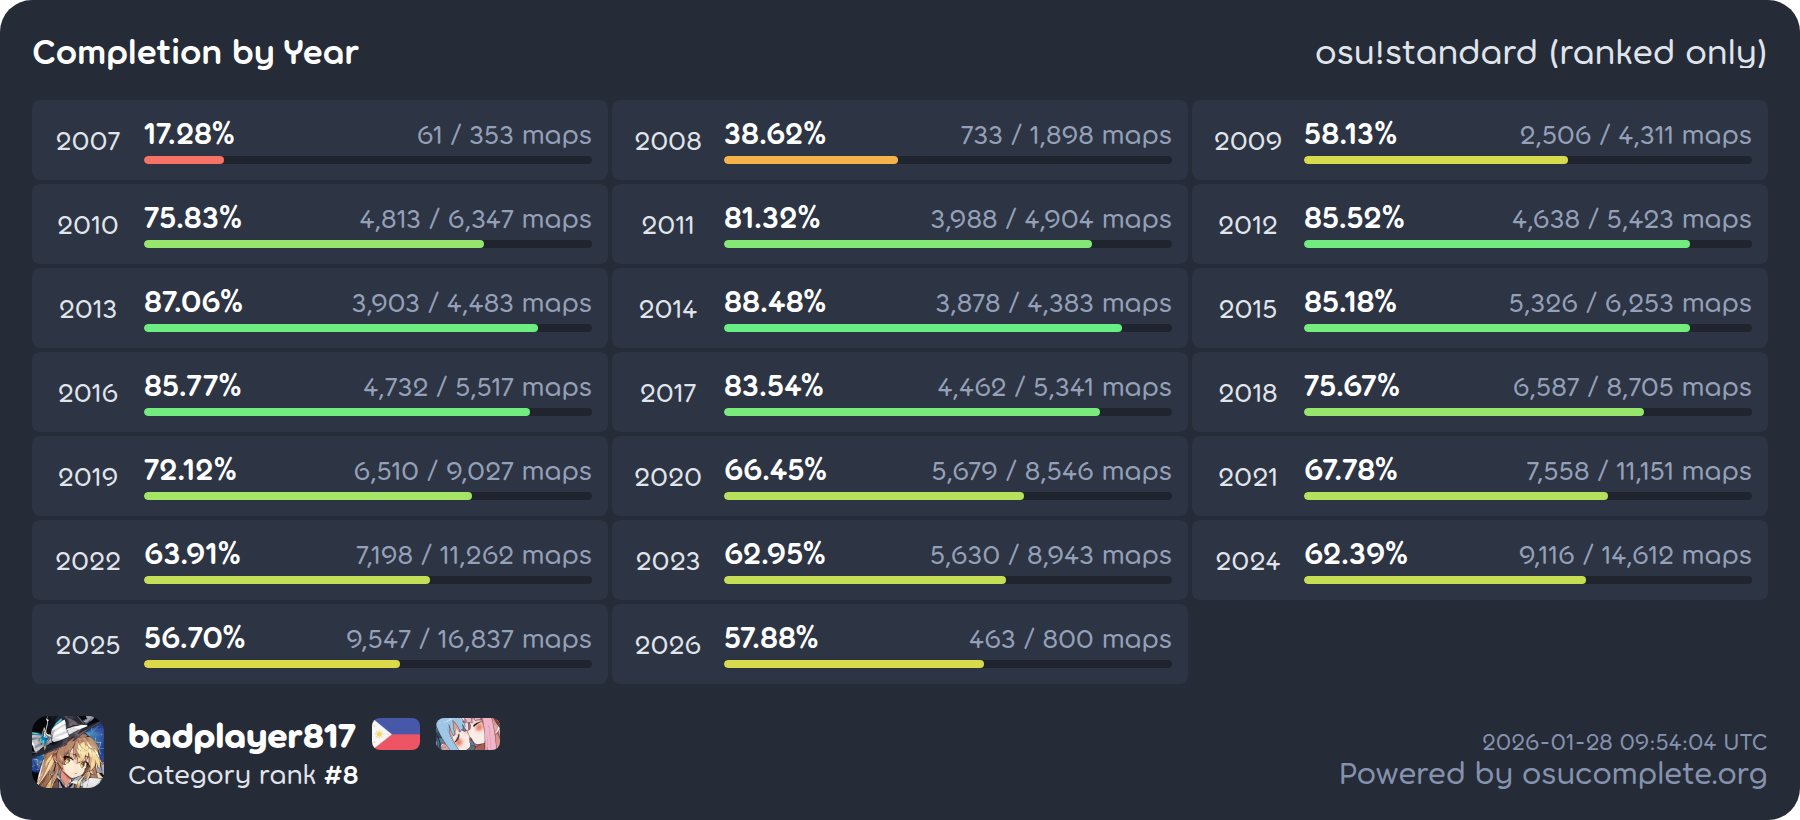Click the 2012 completion percentage 85.52%

click(x=1354, y=218)
